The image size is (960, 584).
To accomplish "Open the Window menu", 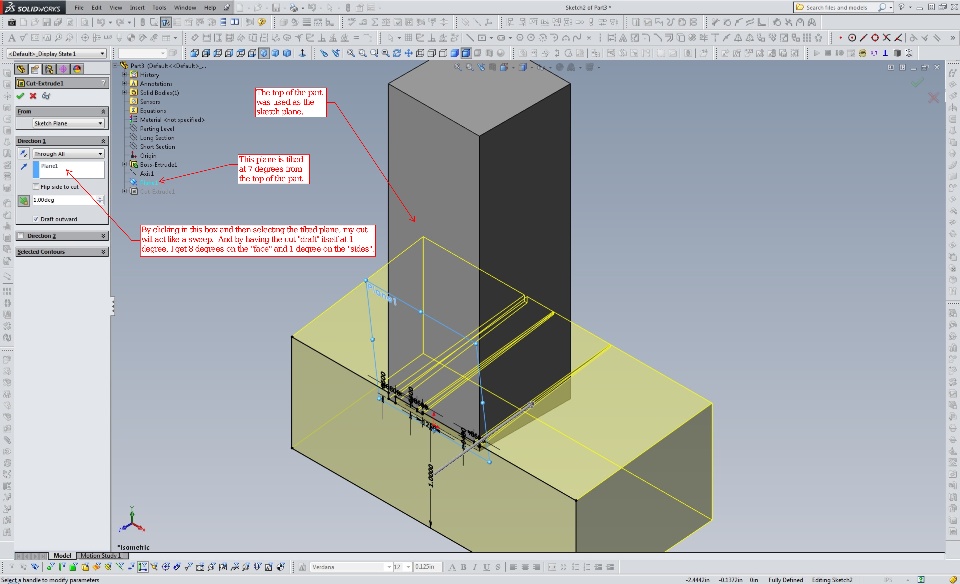I will pos(185,8).
